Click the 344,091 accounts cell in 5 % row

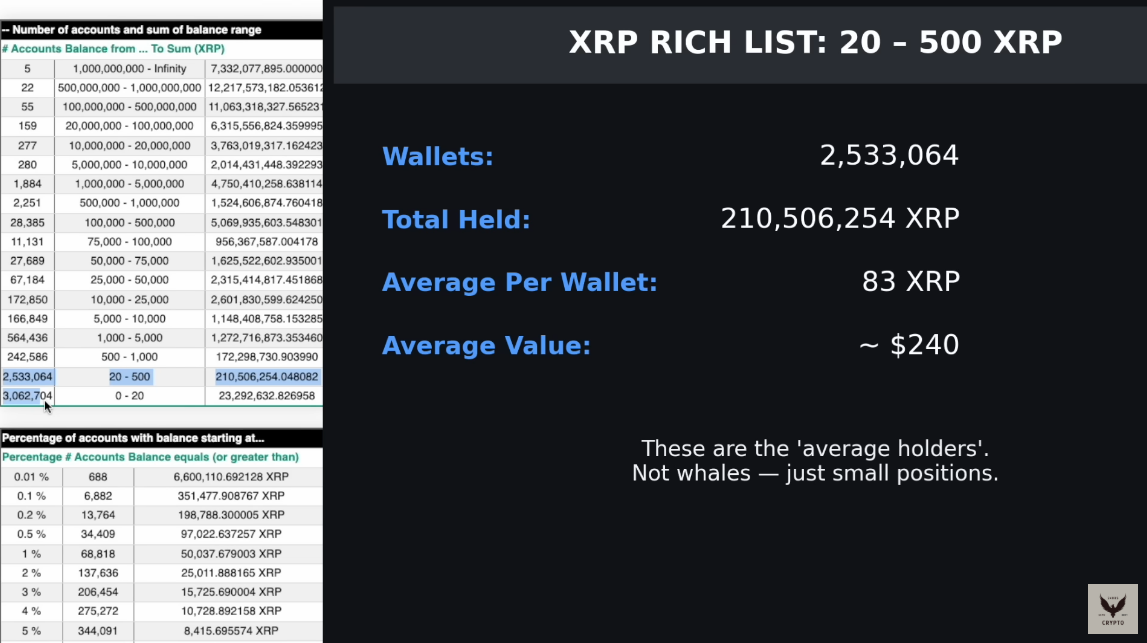point(97,631)
